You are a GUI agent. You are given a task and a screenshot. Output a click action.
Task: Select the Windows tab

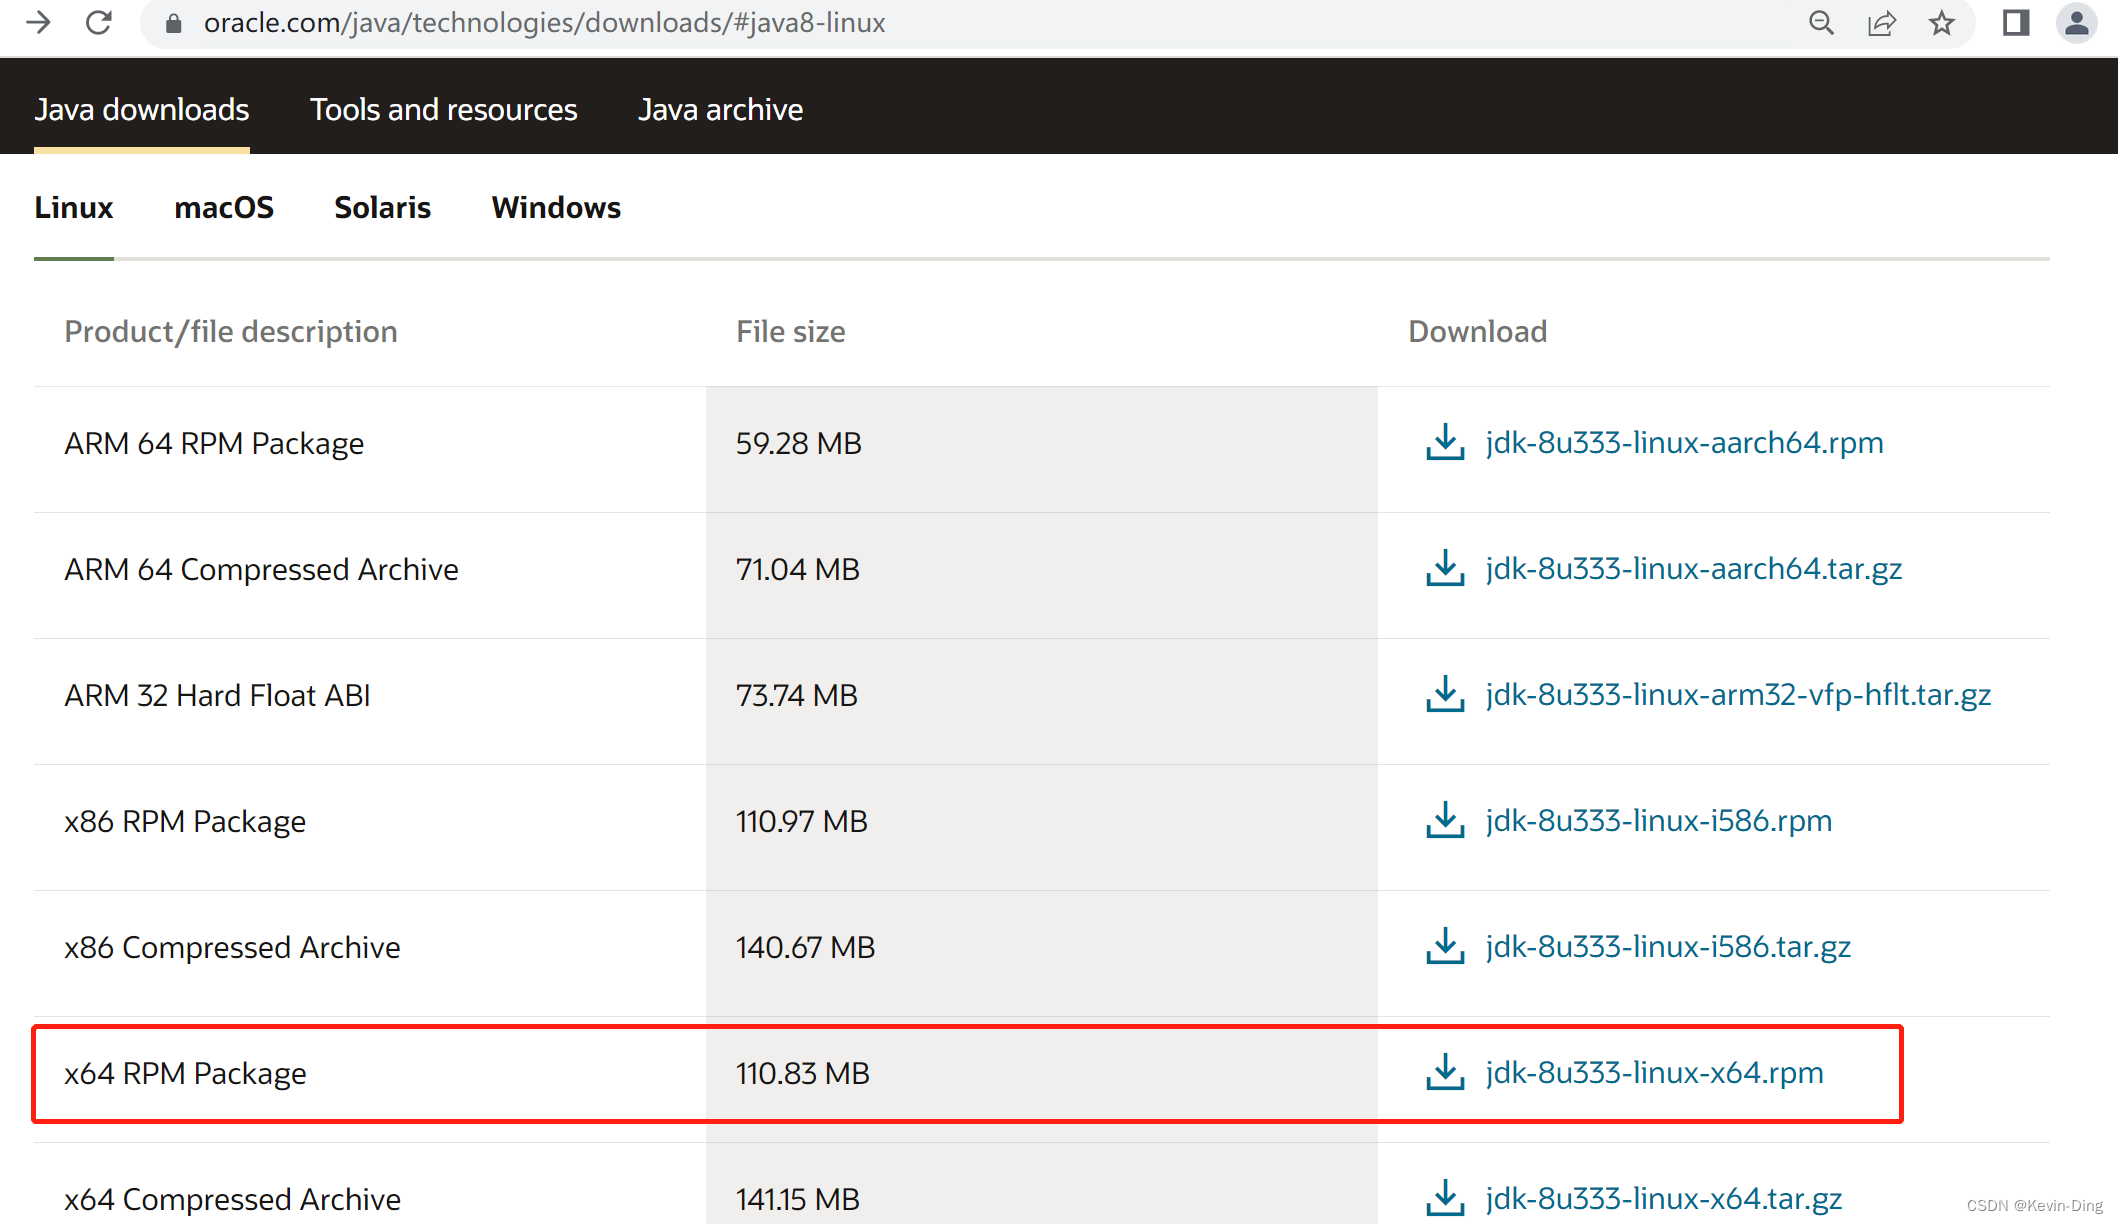[x=556, y=207]
